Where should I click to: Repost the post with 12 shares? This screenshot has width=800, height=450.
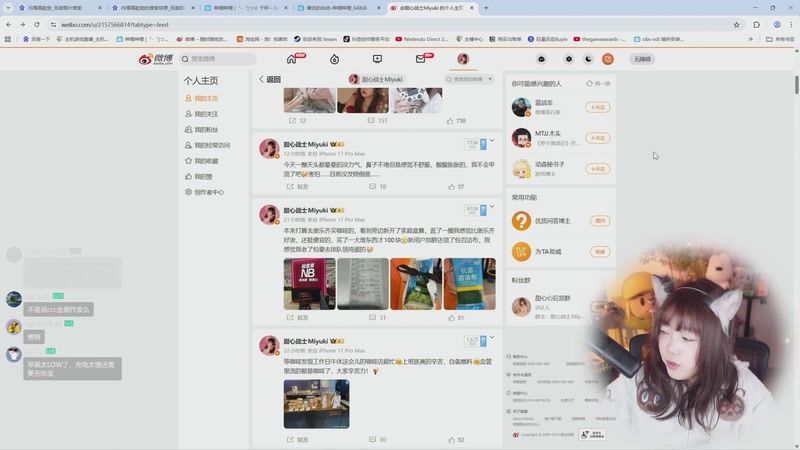pos(297,121)
